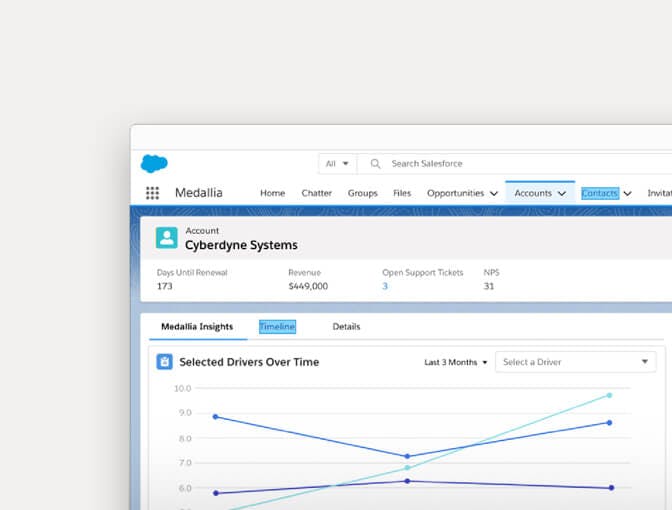The width and height of the screenshot is (672, 510).
Task: Click the search magnifier icon
Action: [375, 164]
